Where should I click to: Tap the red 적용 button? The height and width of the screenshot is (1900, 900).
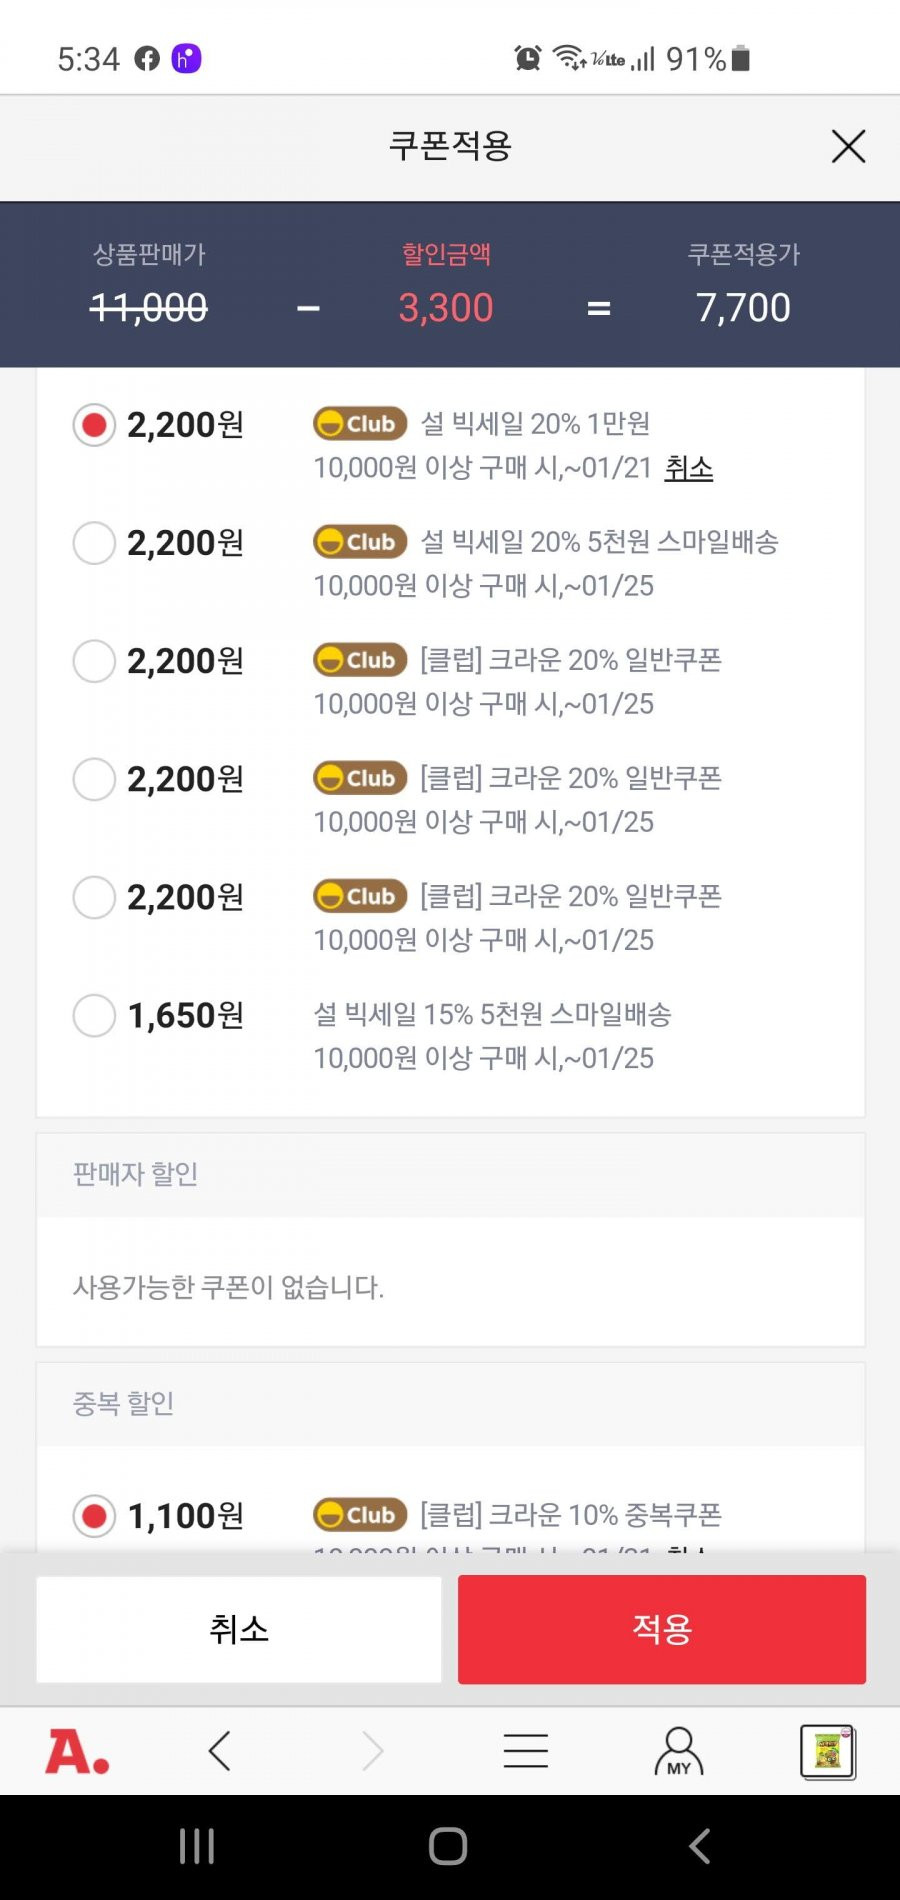pos(662,1629)
